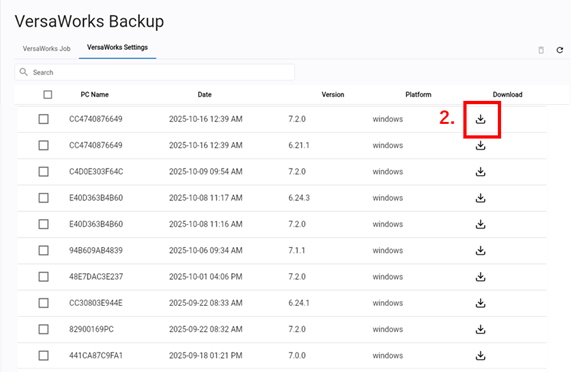Viewport: 571px width, 372px height.
Task: Download 94B609AB4839 settings backup
Action: coord(480,250)
